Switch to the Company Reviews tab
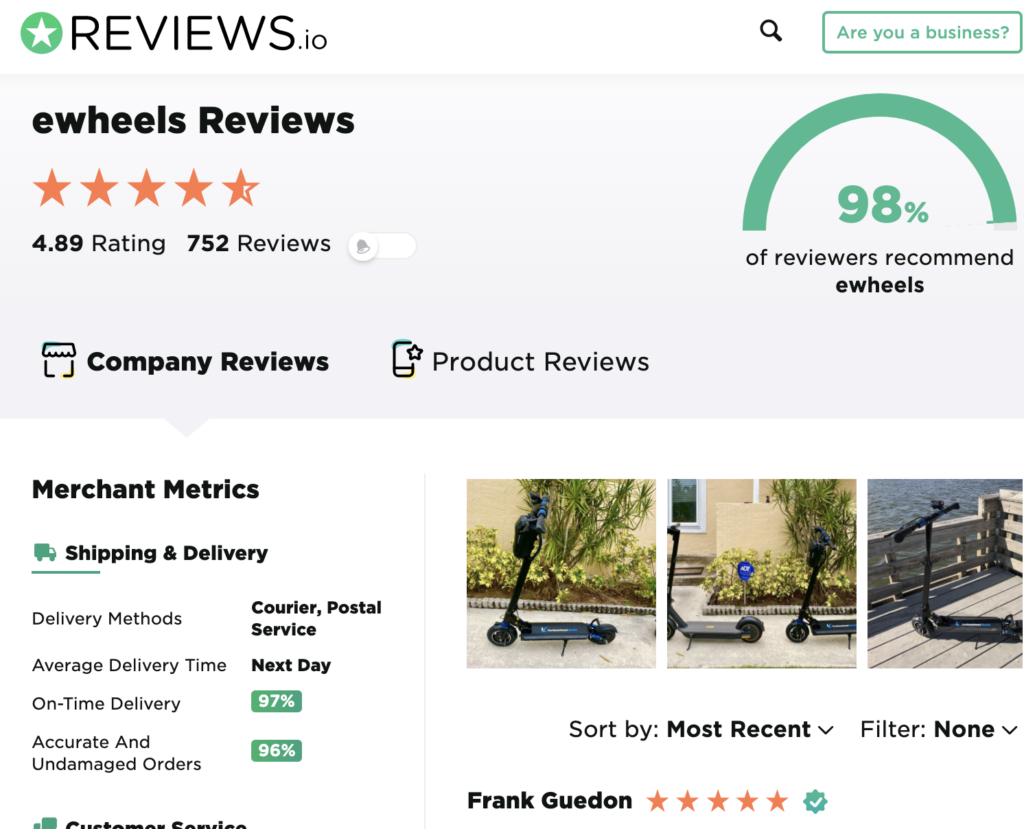1024x829 pixels. tap(207, 362)
